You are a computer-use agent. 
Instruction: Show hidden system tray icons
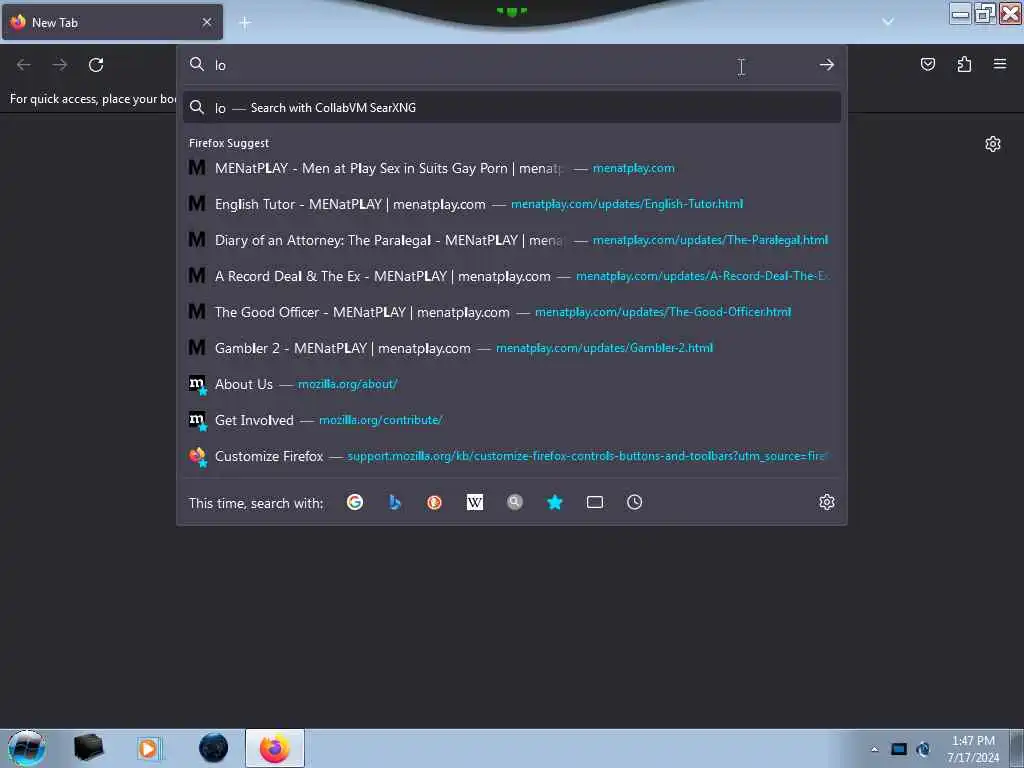point(874,749)
